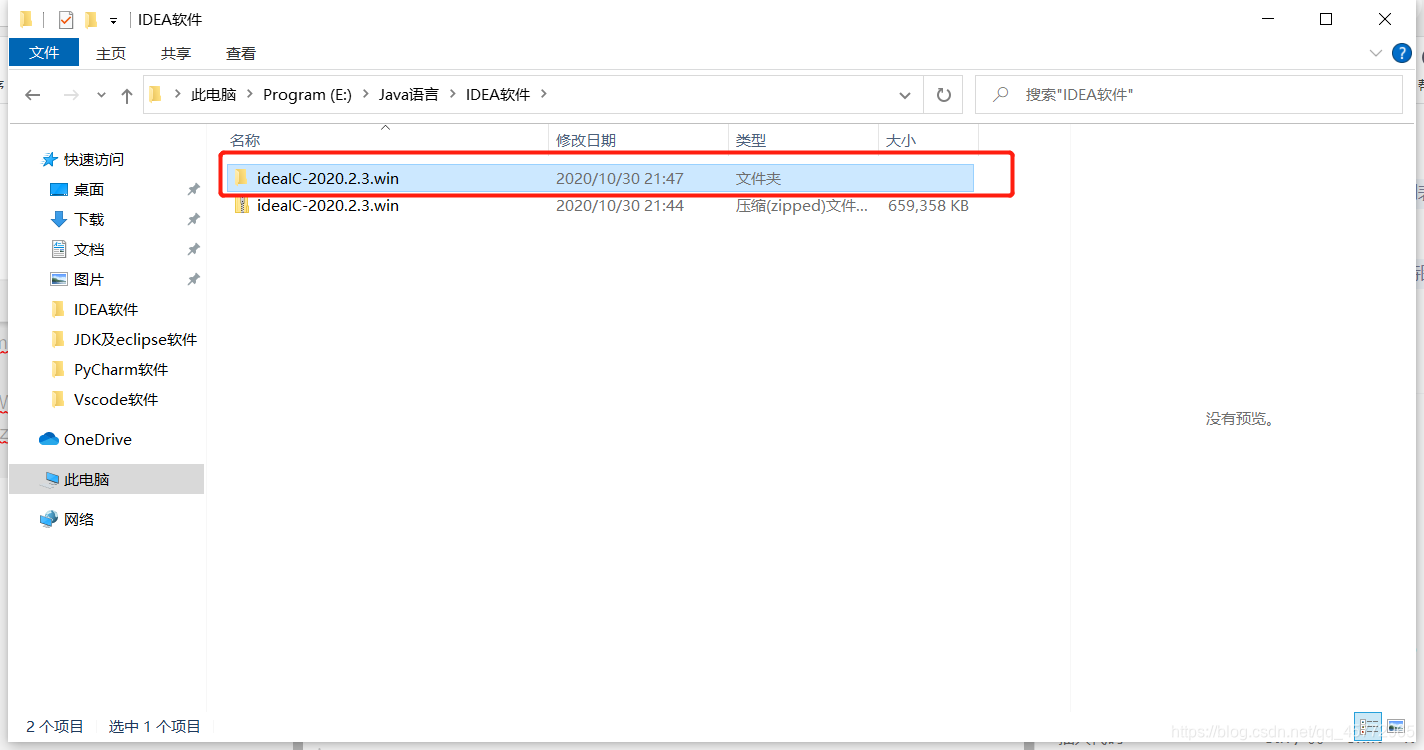Click the 下载 blue arrow icon

59,219
